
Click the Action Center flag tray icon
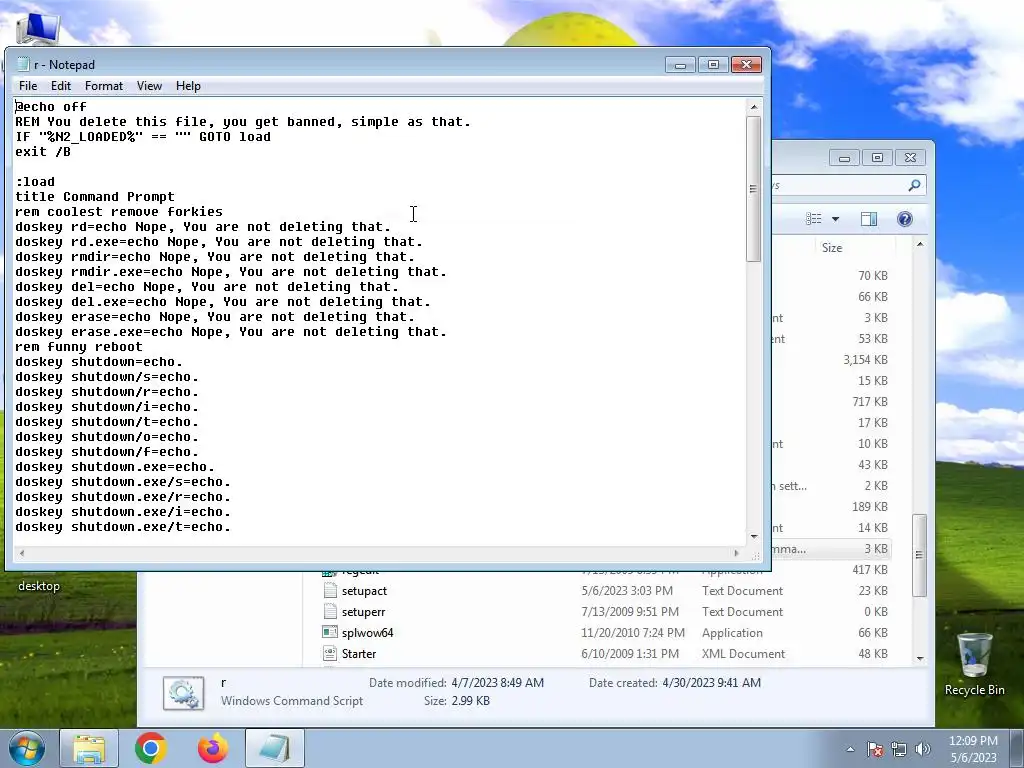(x=874, y=749)
